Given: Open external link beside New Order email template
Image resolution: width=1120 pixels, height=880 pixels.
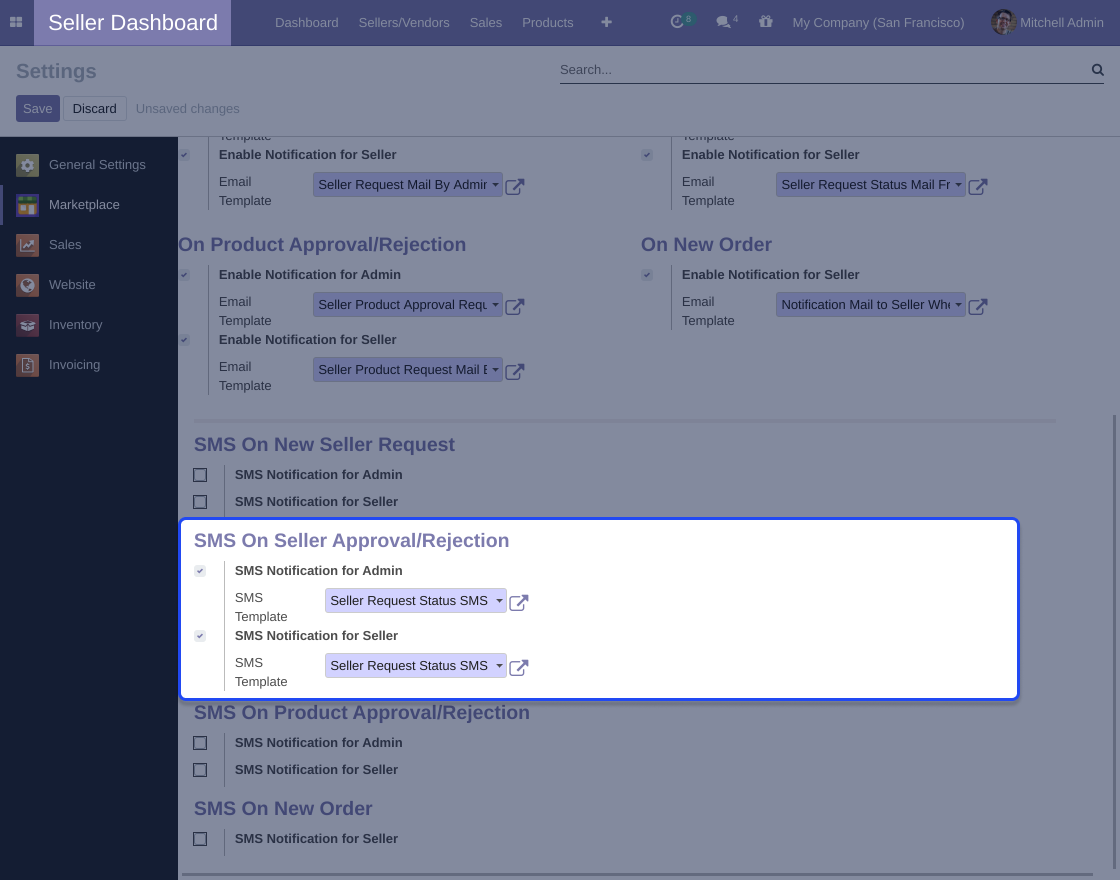Looking at the screenshot, I should pos(978,307).
